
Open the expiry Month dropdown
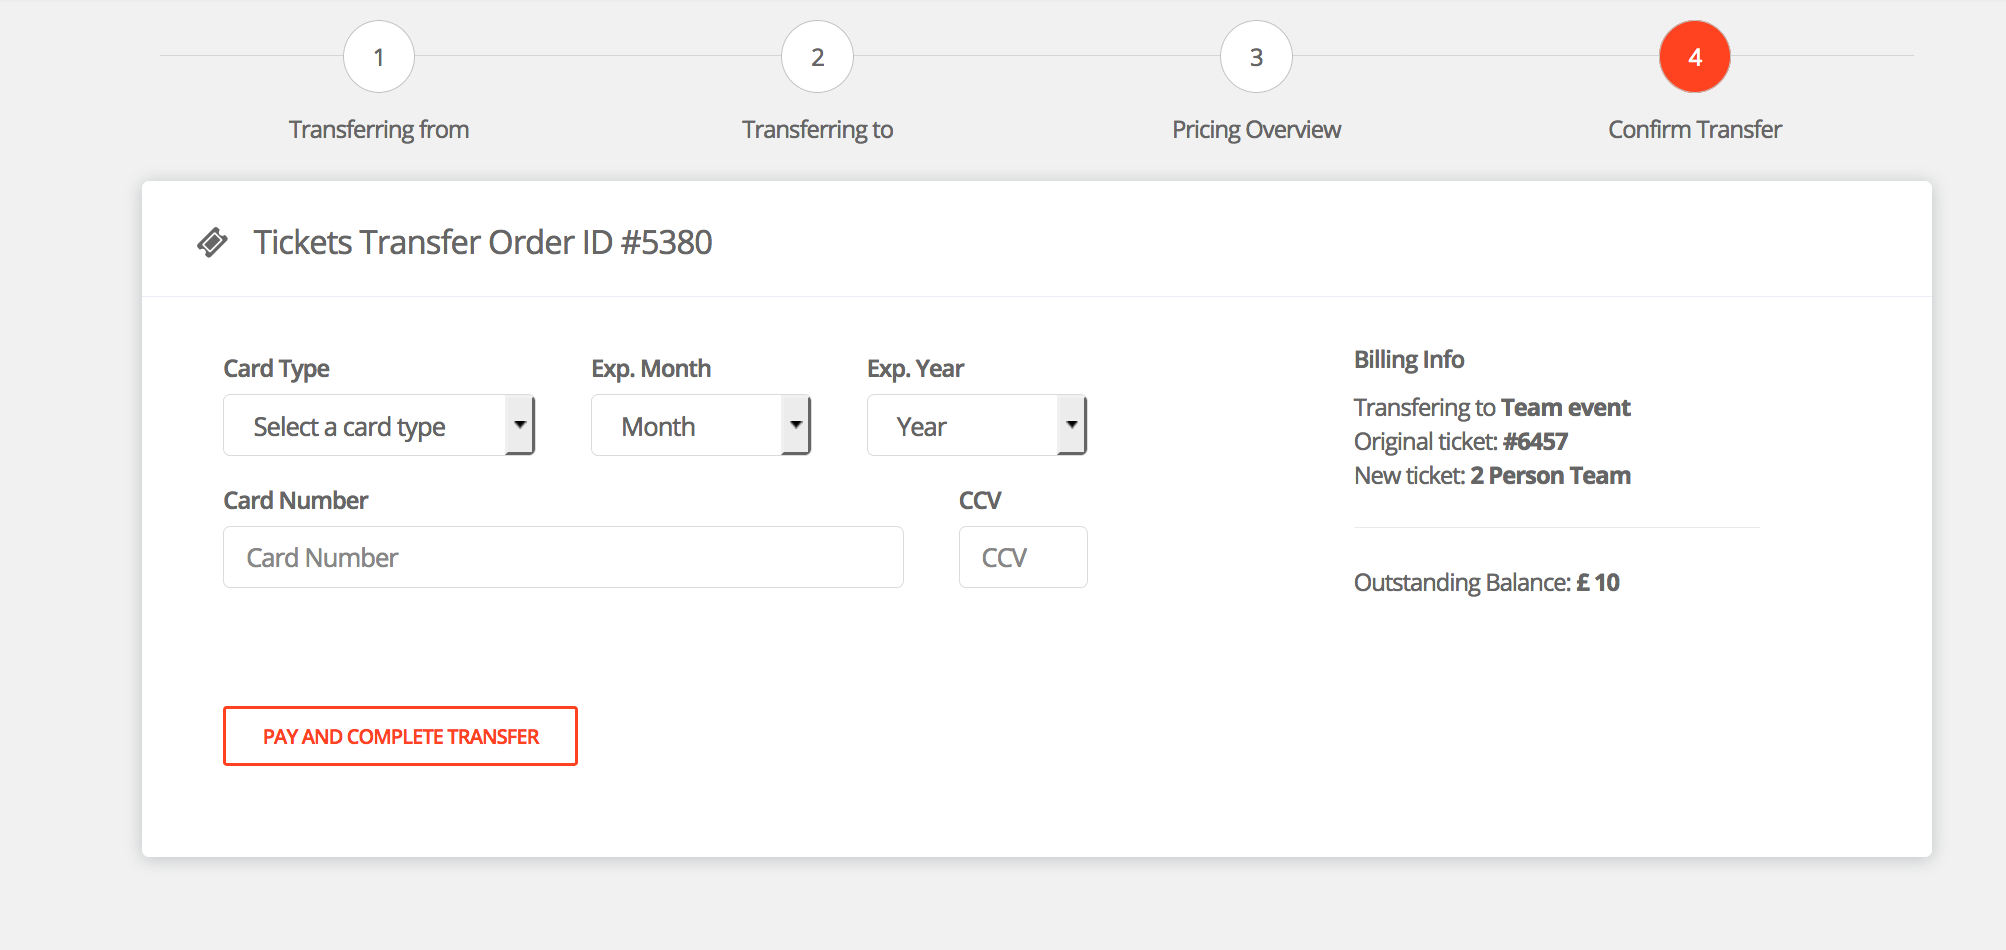pyautogui.click(x=700, y=426)
